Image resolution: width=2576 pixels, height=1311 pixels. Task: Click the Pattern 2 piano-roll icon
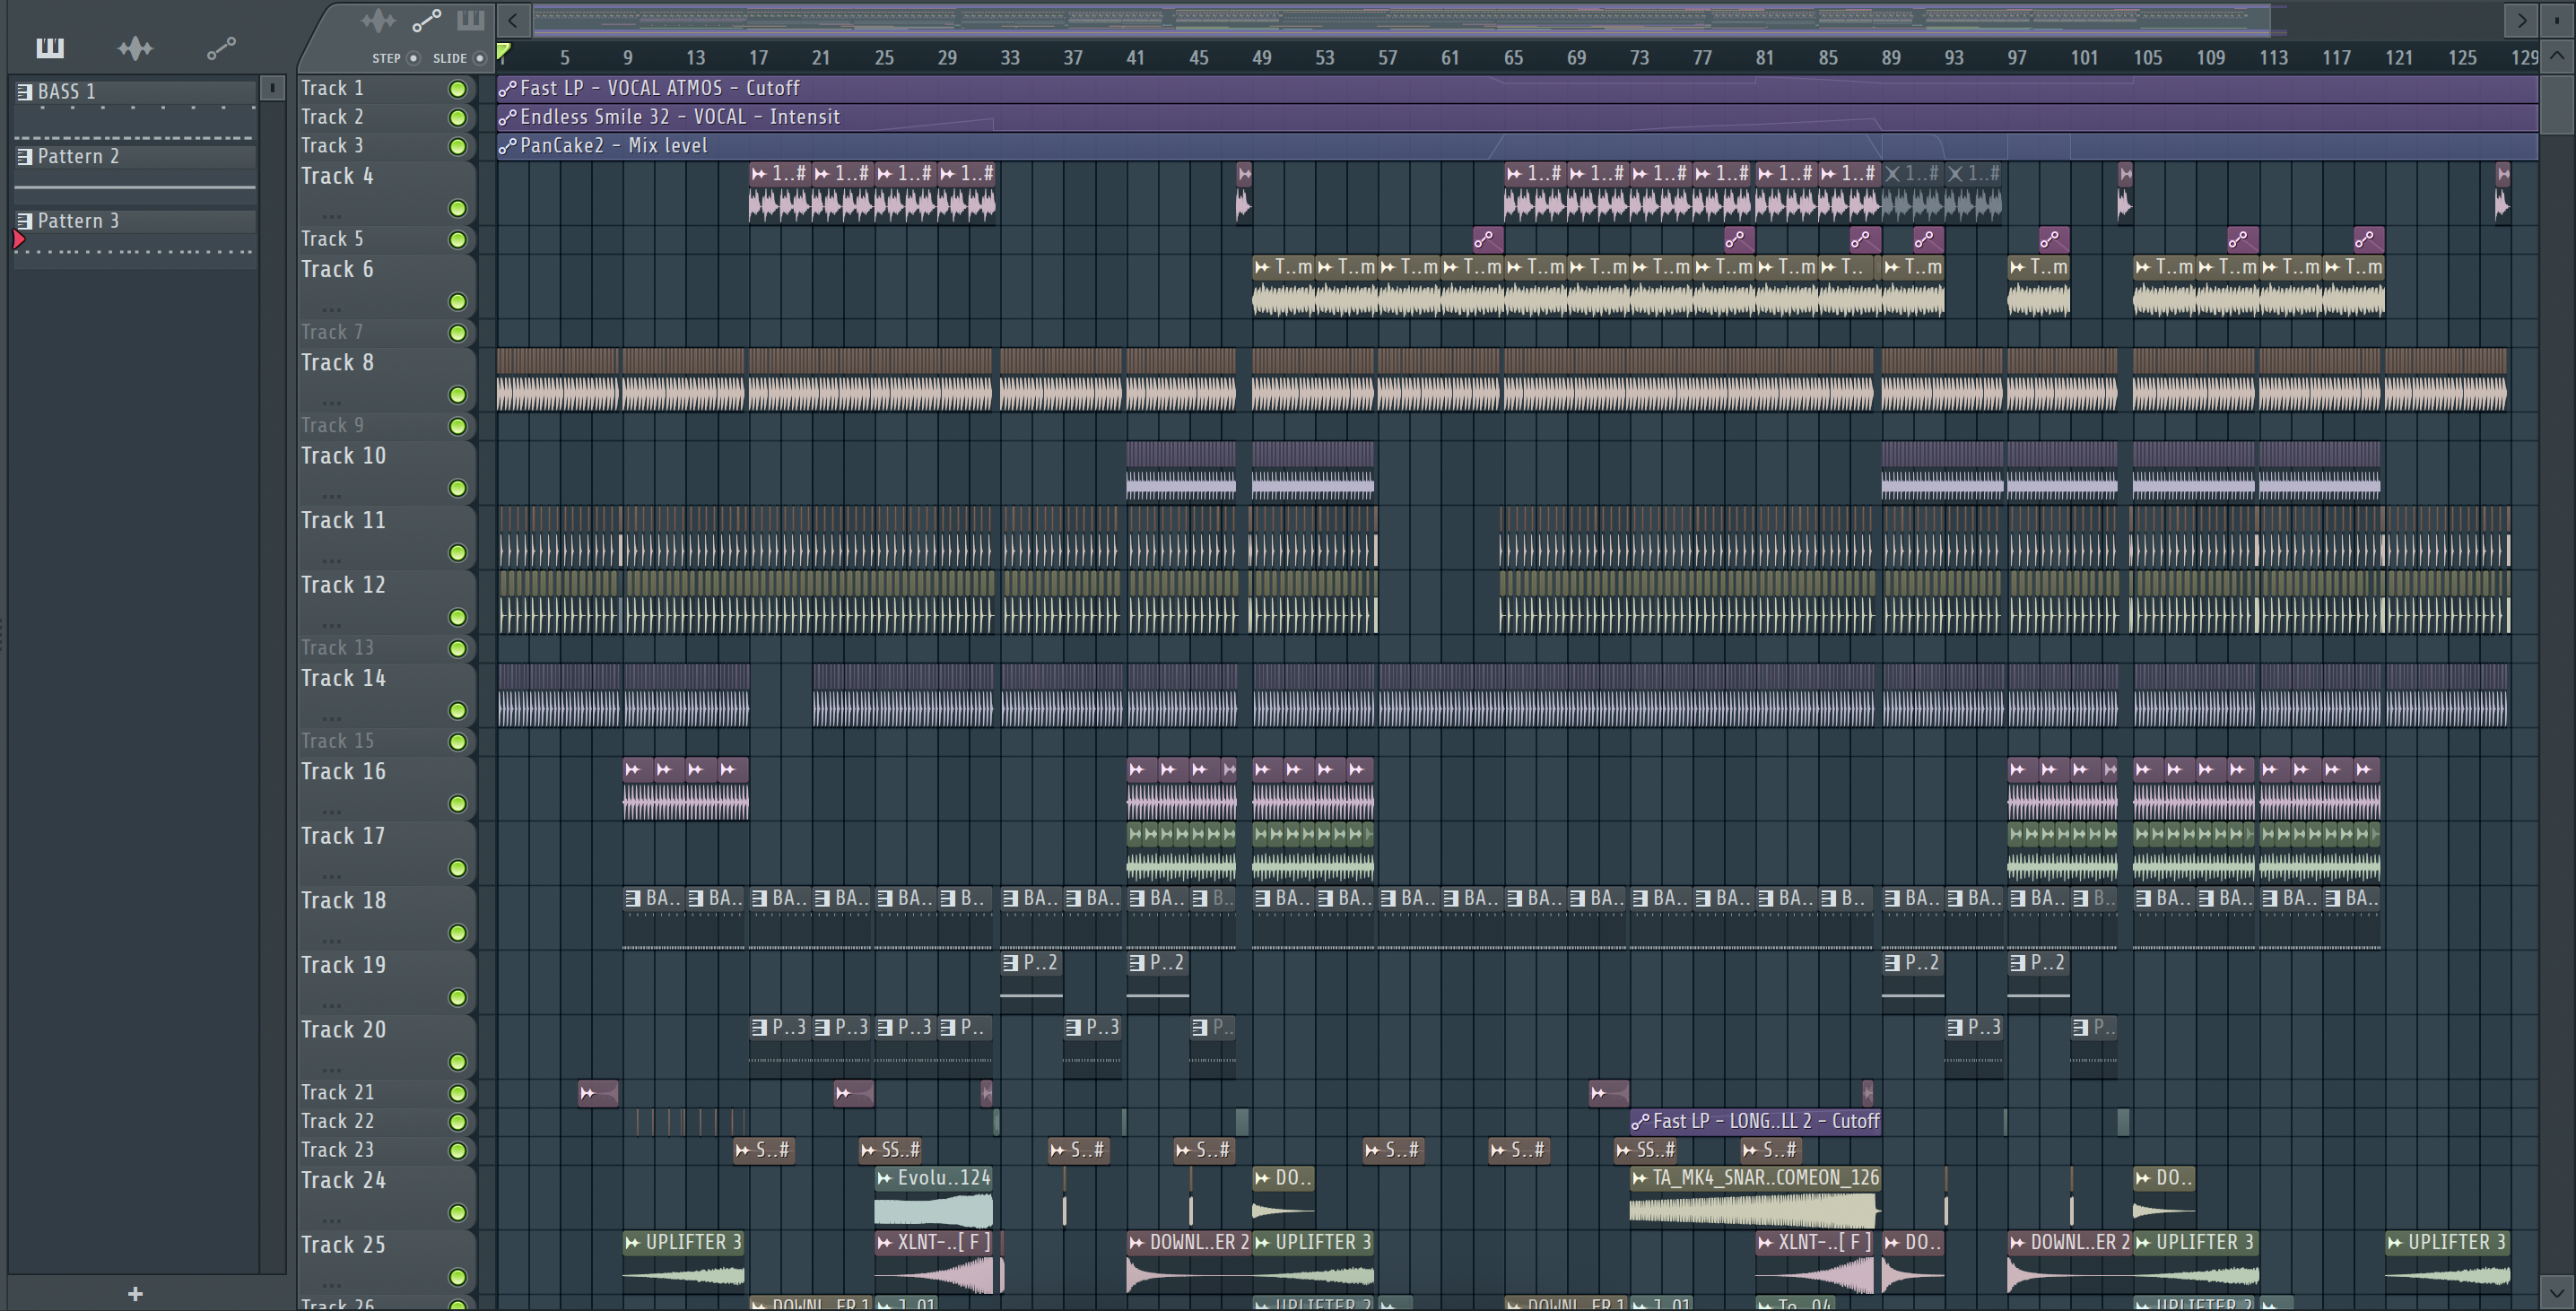click(x=25, y=157)
